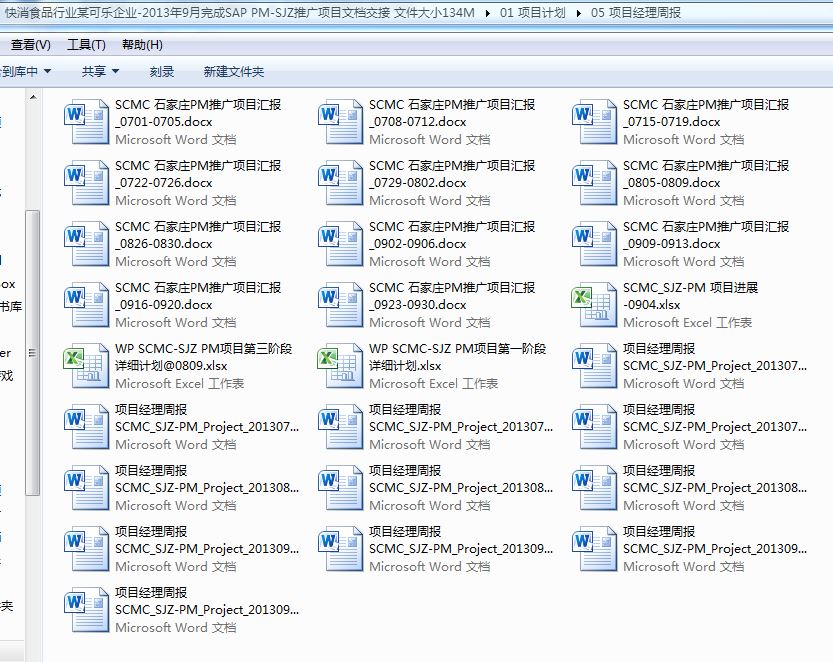Select Word icon for 汇报_0902-0906.docx
Image resolution: width=833 pixels, height=662 pixels.
339,244
